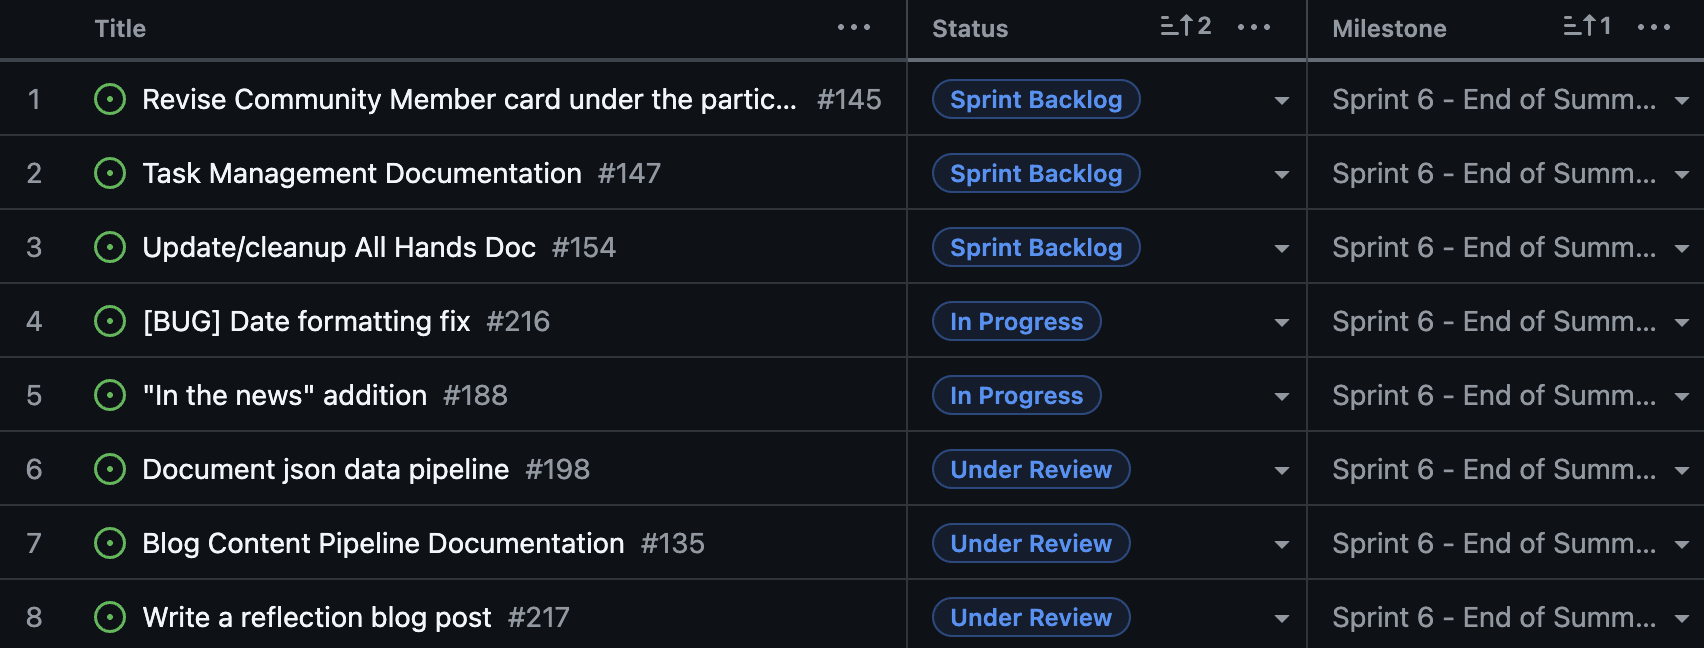Click the green issue icon next to #154
Screen dimensions: 1704x648
click(x=110, y=247)
